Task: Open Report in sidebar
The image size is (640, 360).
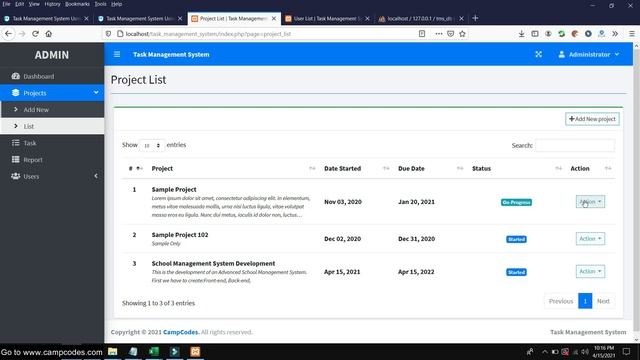Action: pos(52,160)
